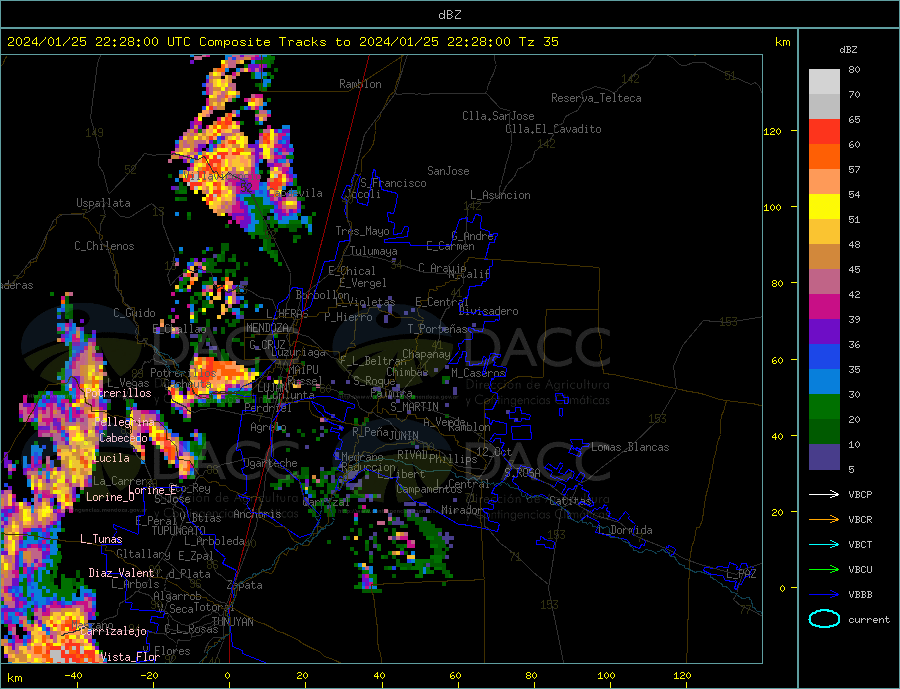Click the 'current' legend label
The height and width of the screenshot is (689, 900).
click(x=869, y=620)
